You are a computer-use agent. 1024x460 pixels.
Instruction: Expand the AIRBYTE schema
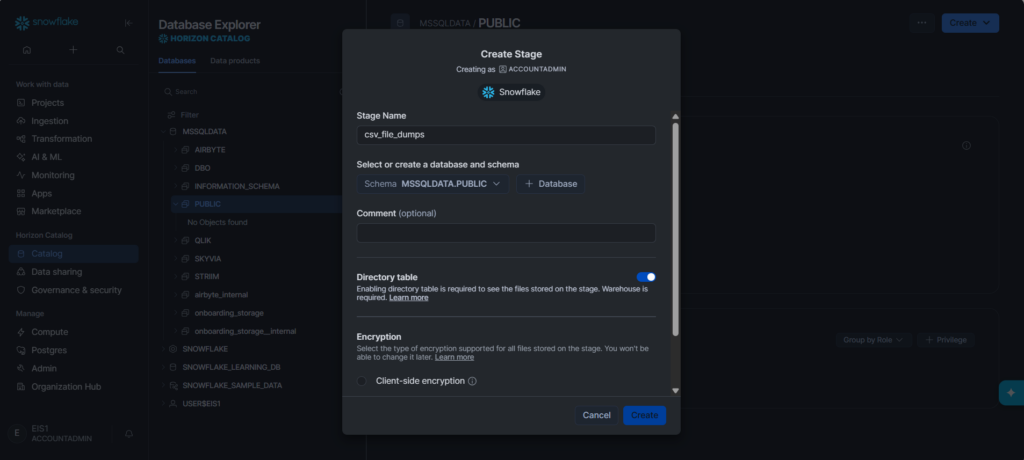(176, 150)
